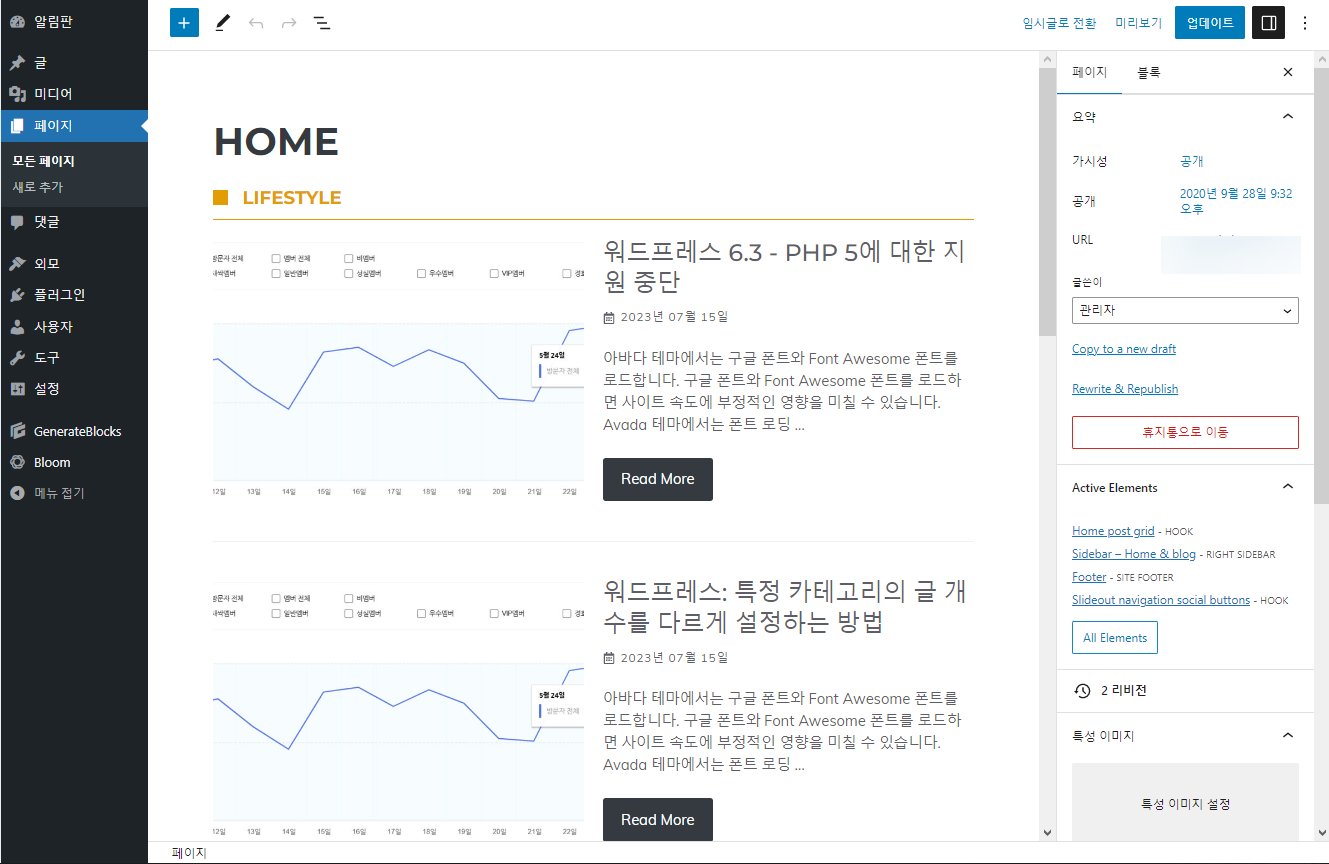Toggle the settings sidebar panel icon
The image size is (1329, 864).
click(x=1268, y=22)
